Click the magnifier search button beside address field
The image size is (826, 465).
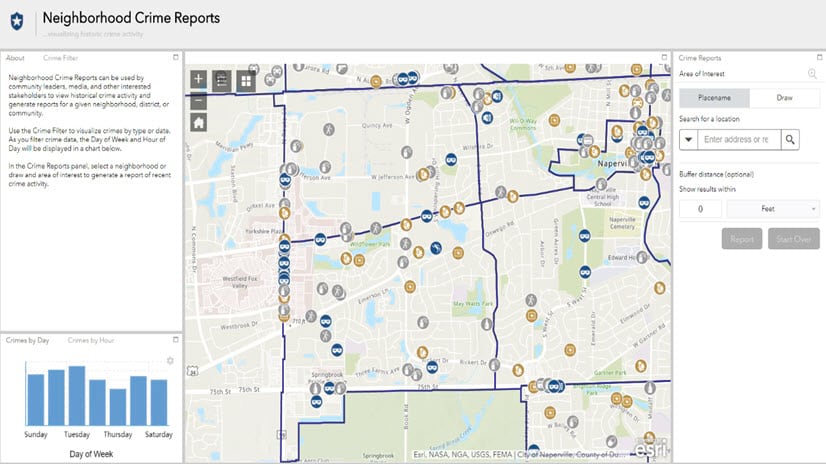click(x=790, y=140)
